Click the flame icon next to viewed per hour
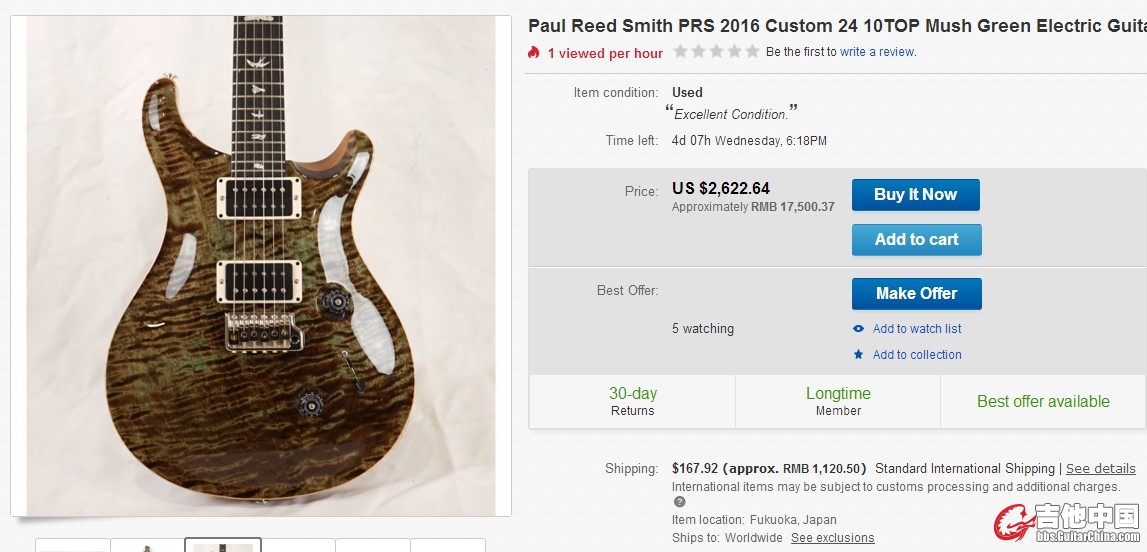 tap(534, 53)
